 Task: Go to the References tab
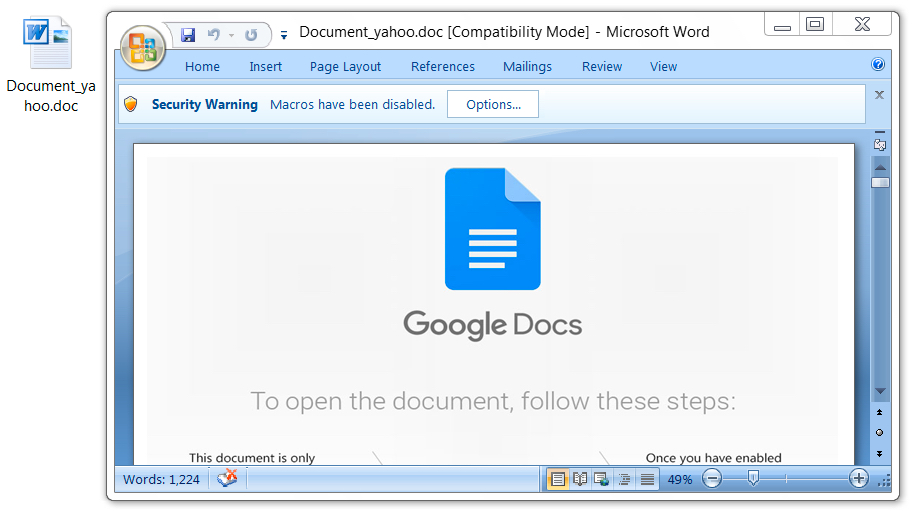click(443, 66)
